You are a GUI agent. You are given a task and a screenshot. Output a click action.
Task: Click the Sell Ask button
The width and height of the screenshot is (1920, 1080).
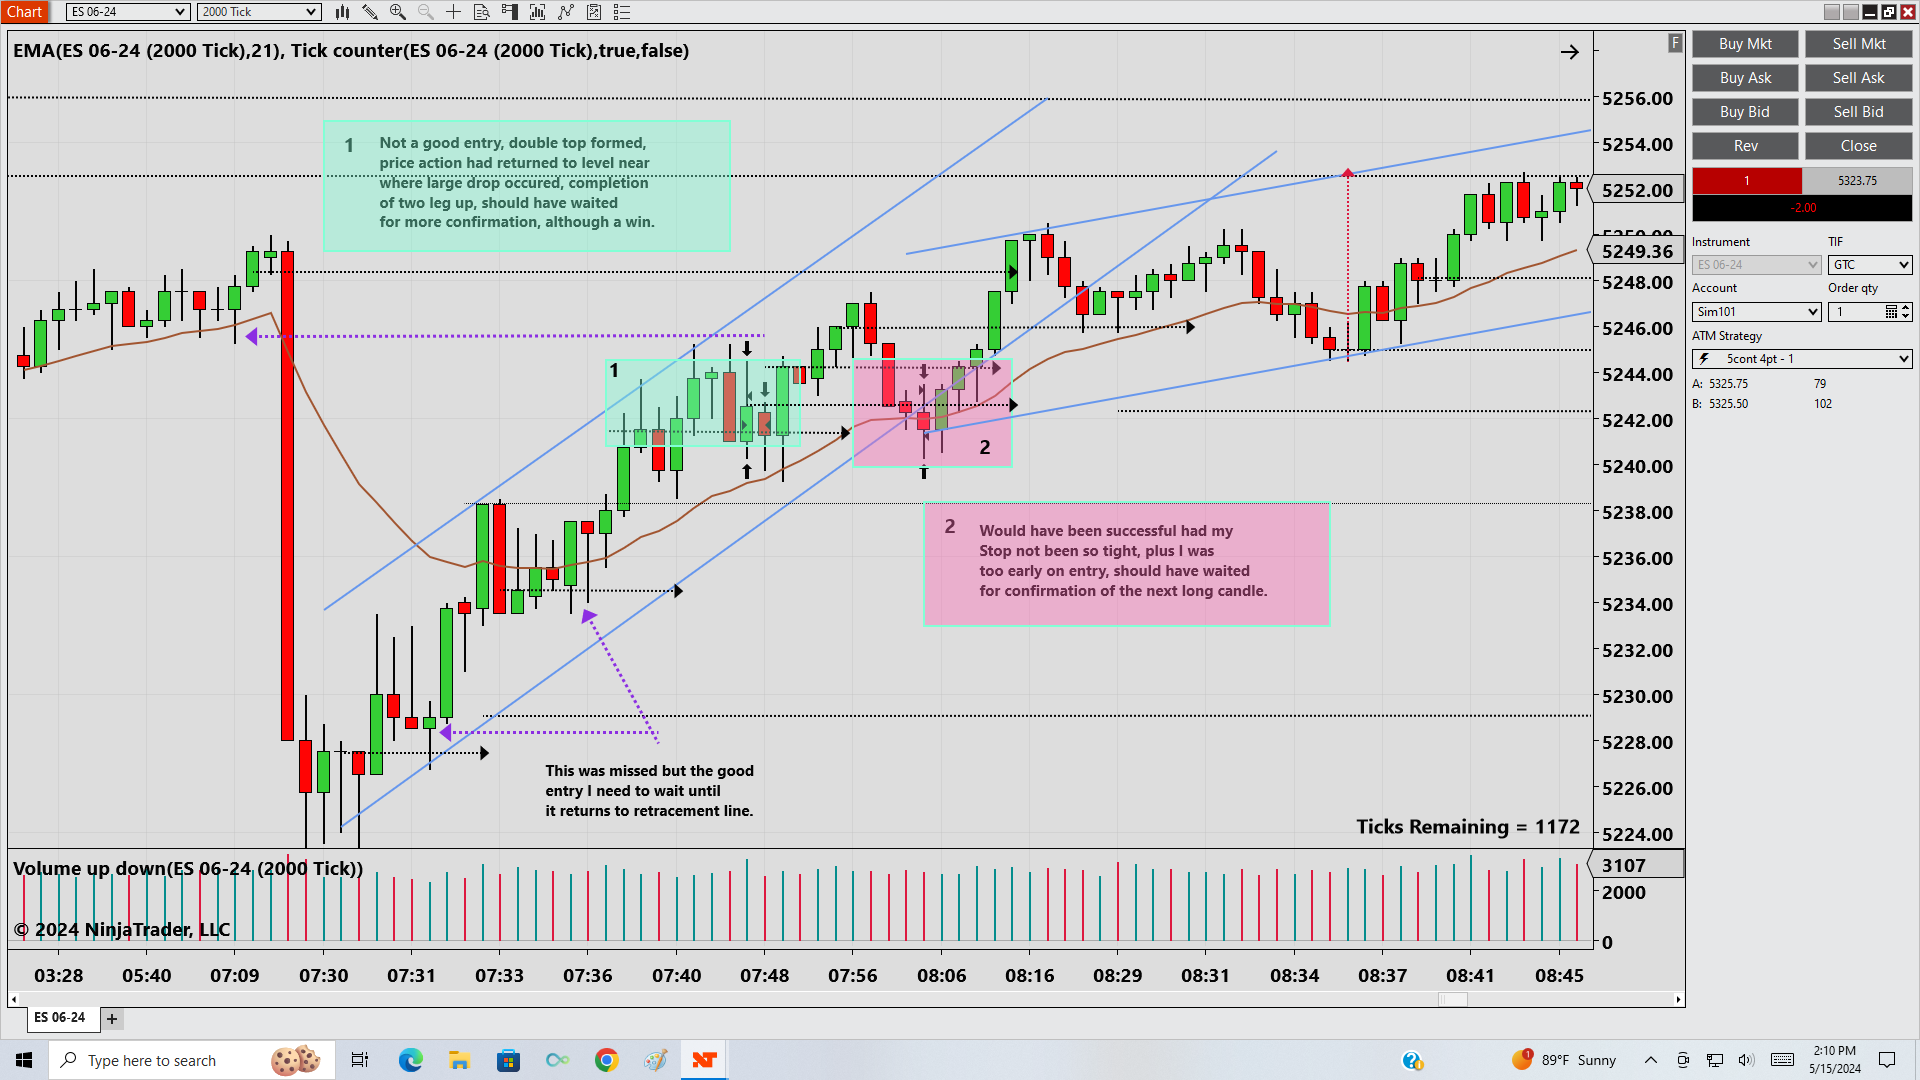pyautogui.click(x=1859, y=78)
